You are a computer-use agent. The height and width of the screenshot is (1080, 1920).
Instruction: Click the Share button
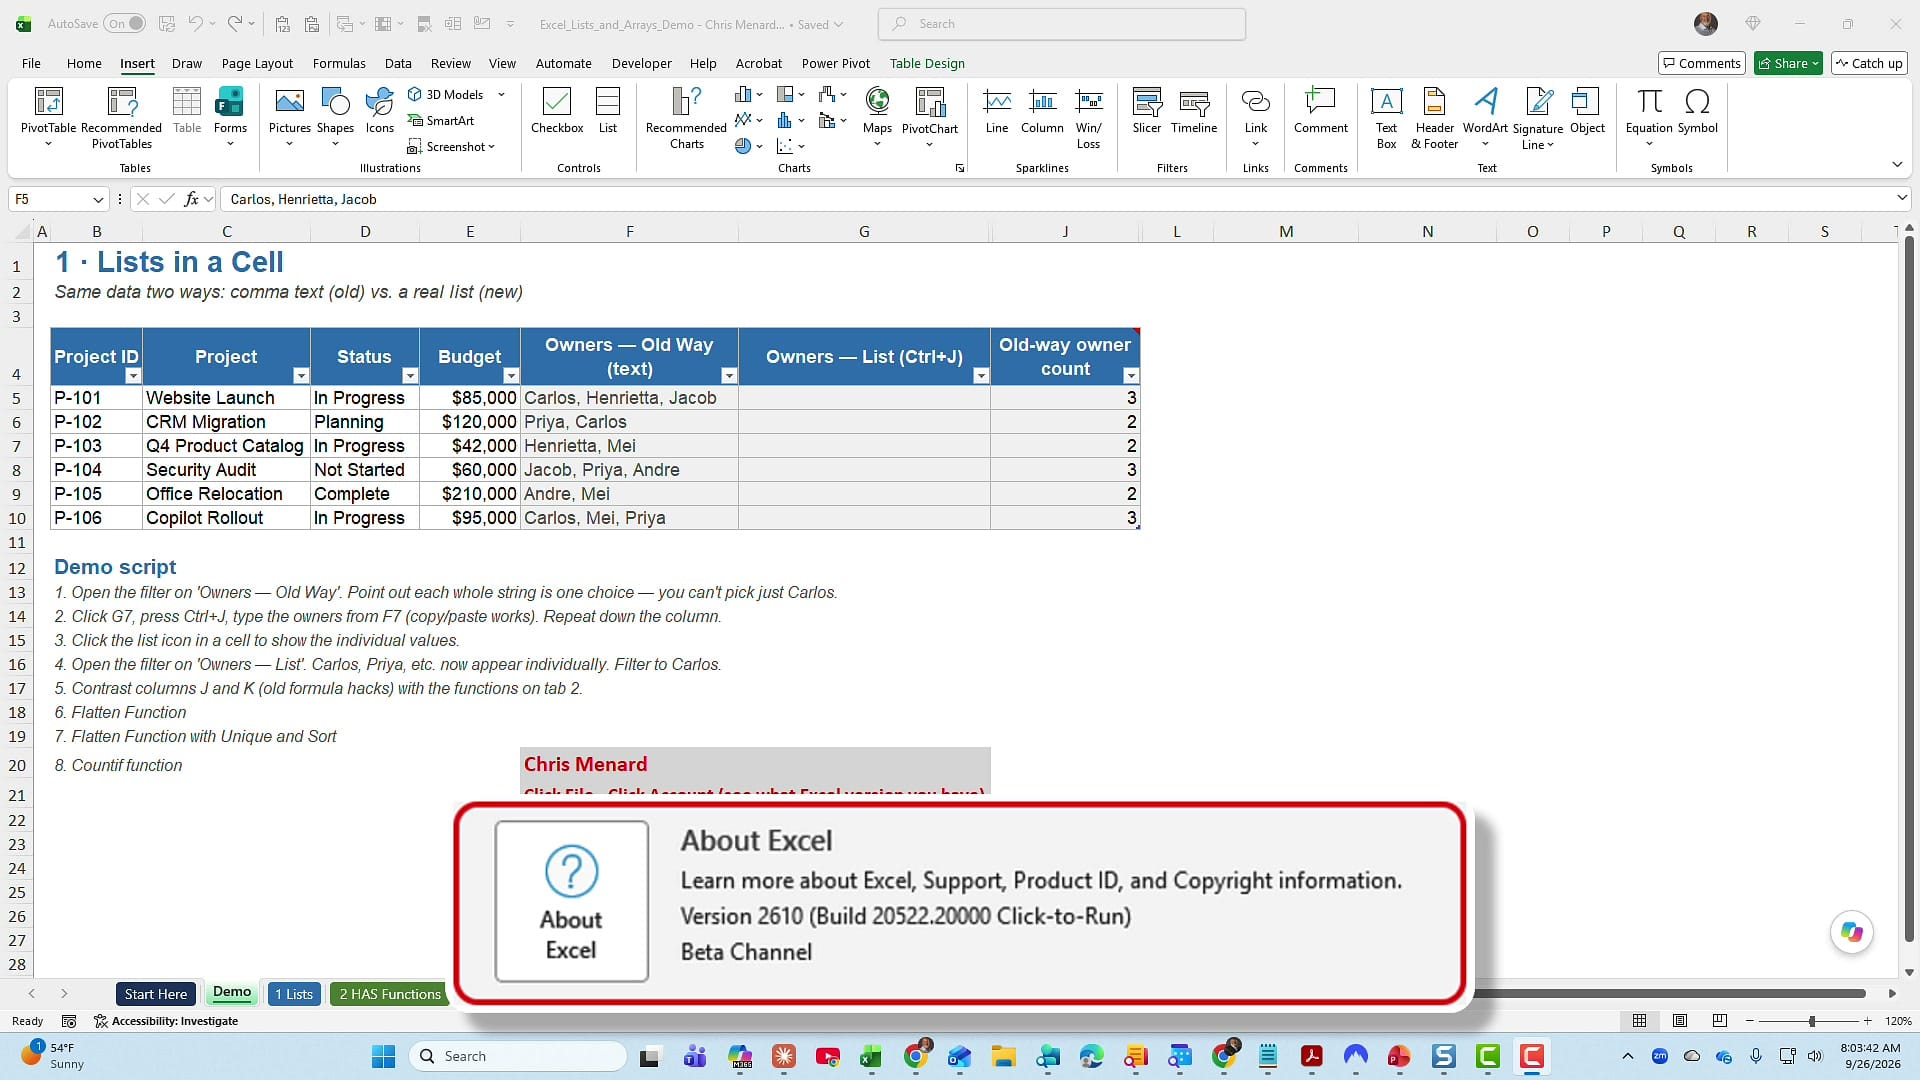(x=1788, y=63)
